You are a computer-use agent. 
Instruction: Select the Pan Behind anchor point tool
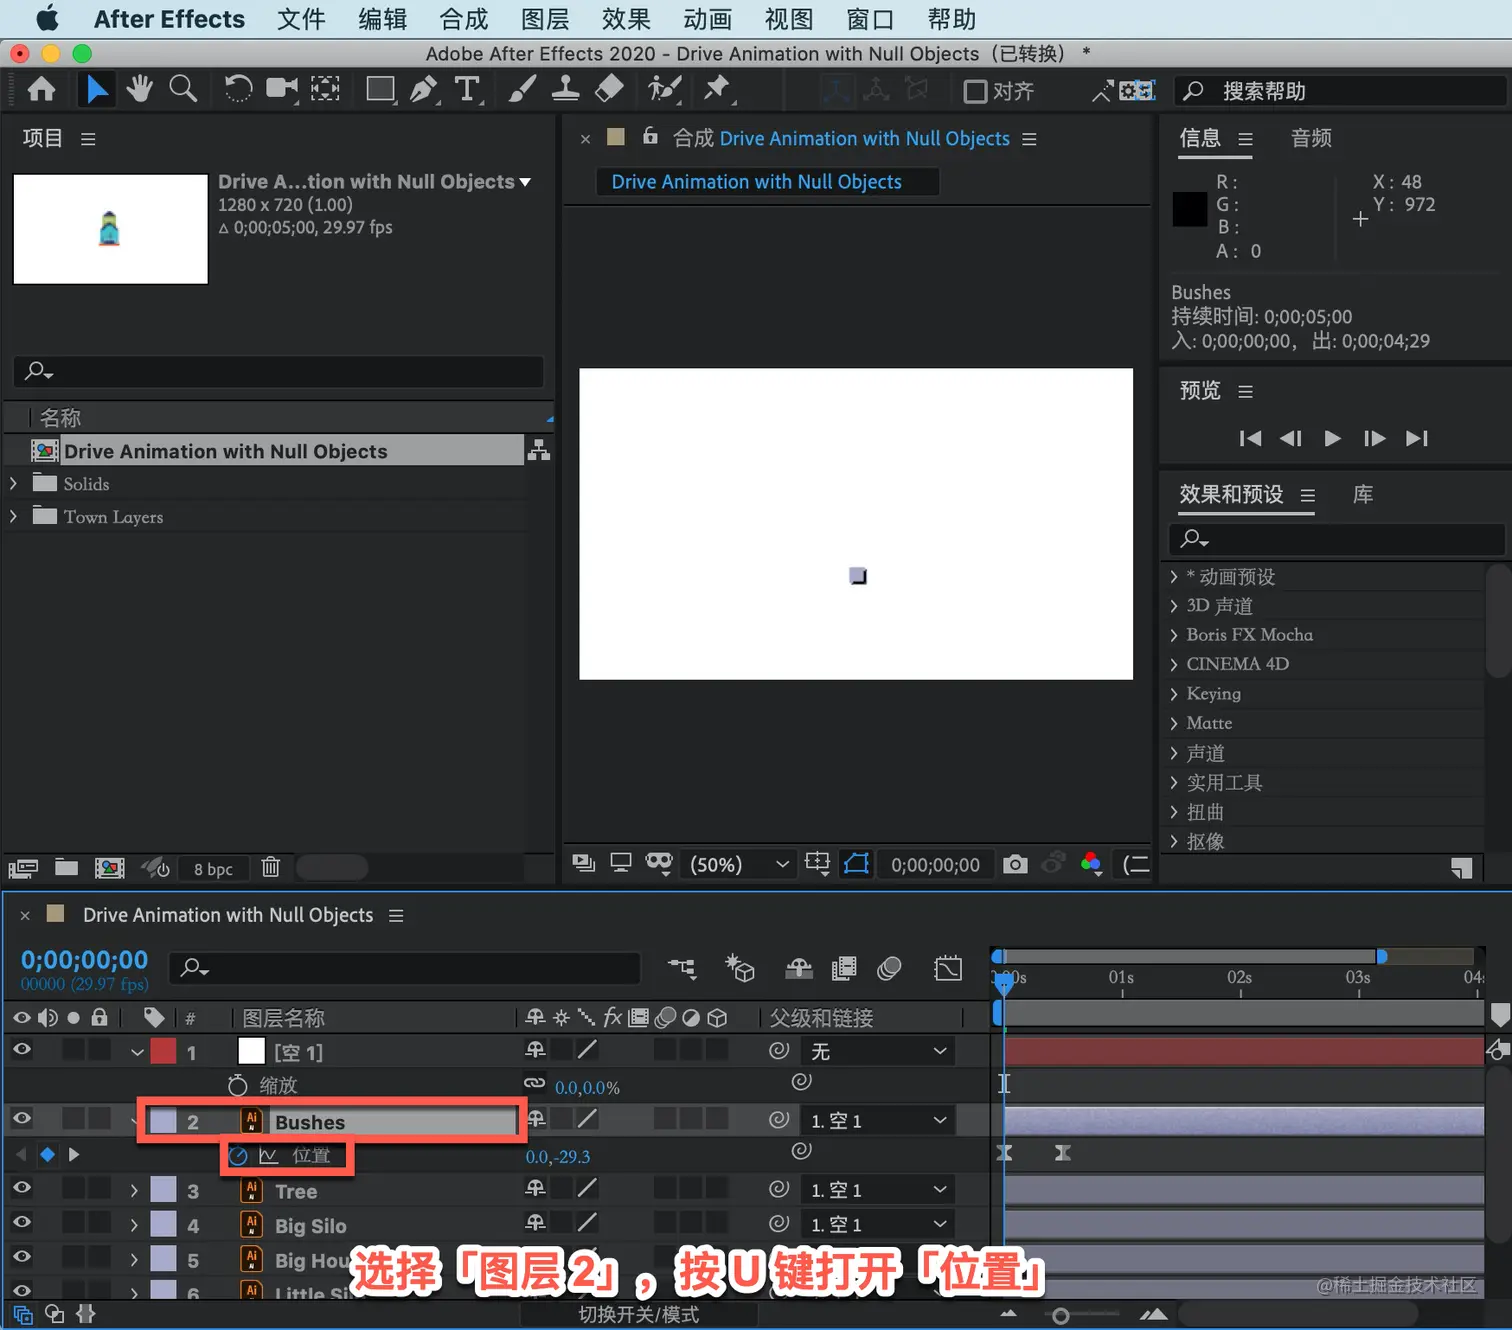point(325,89)
